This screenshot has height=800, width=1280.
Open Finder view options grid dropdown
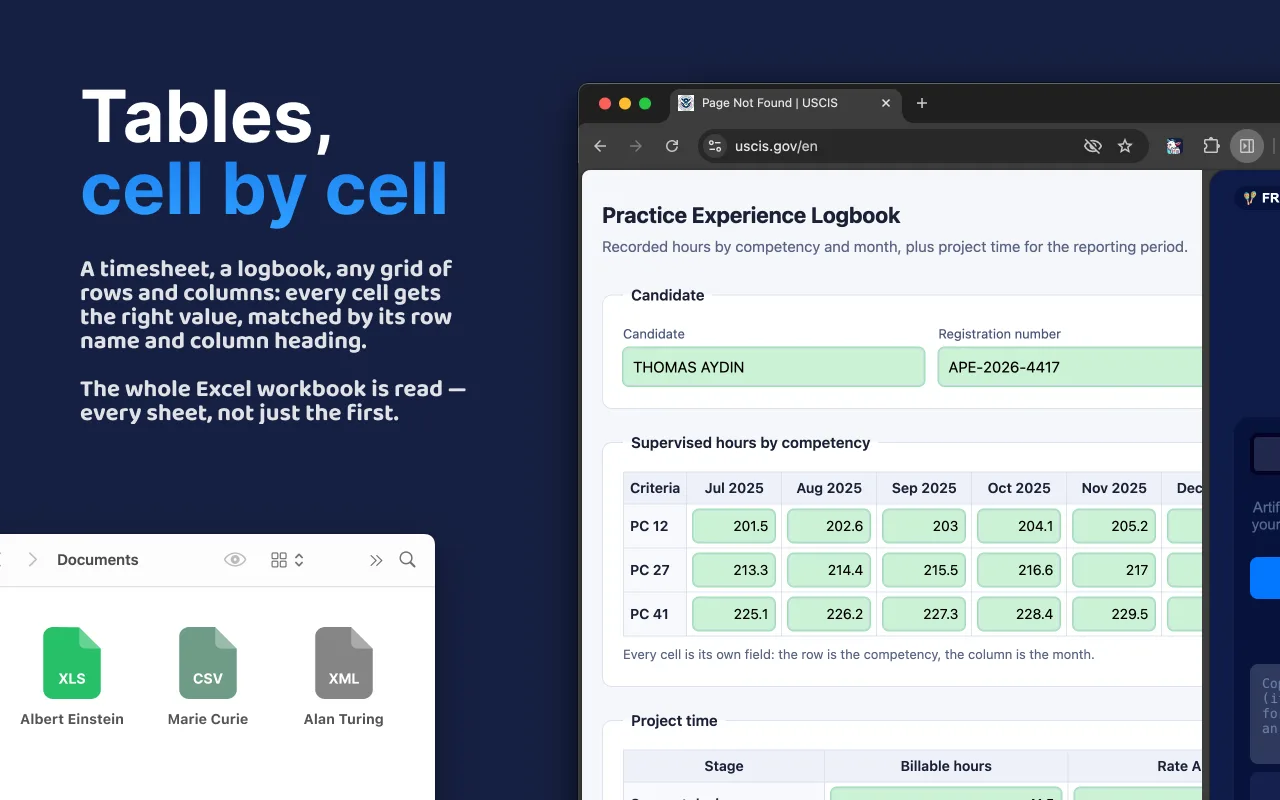coord(287,560)
